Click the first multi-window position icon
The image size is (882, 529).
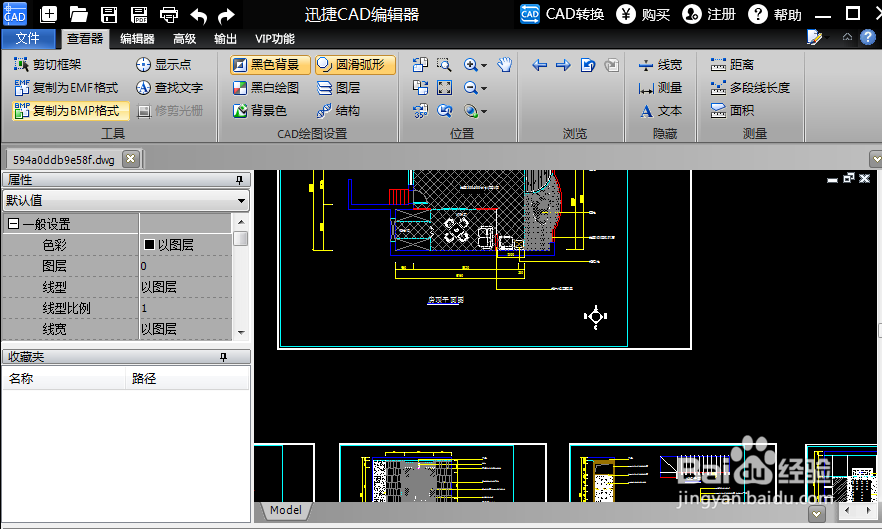[x=420, y=65]
